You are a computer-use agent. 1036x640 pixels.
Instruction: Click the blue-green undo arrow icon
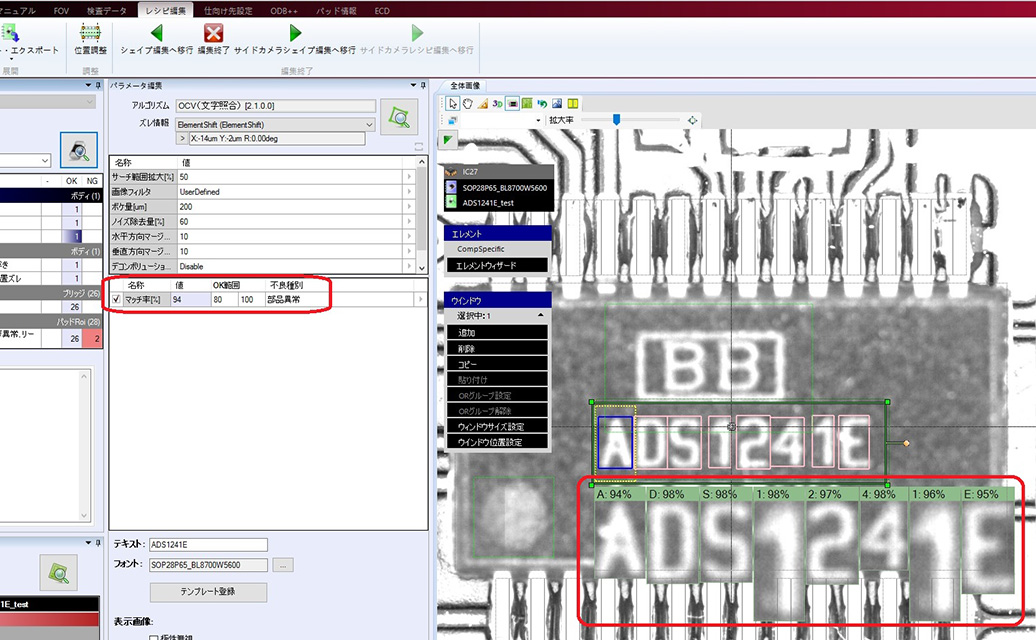pos(542,104)
